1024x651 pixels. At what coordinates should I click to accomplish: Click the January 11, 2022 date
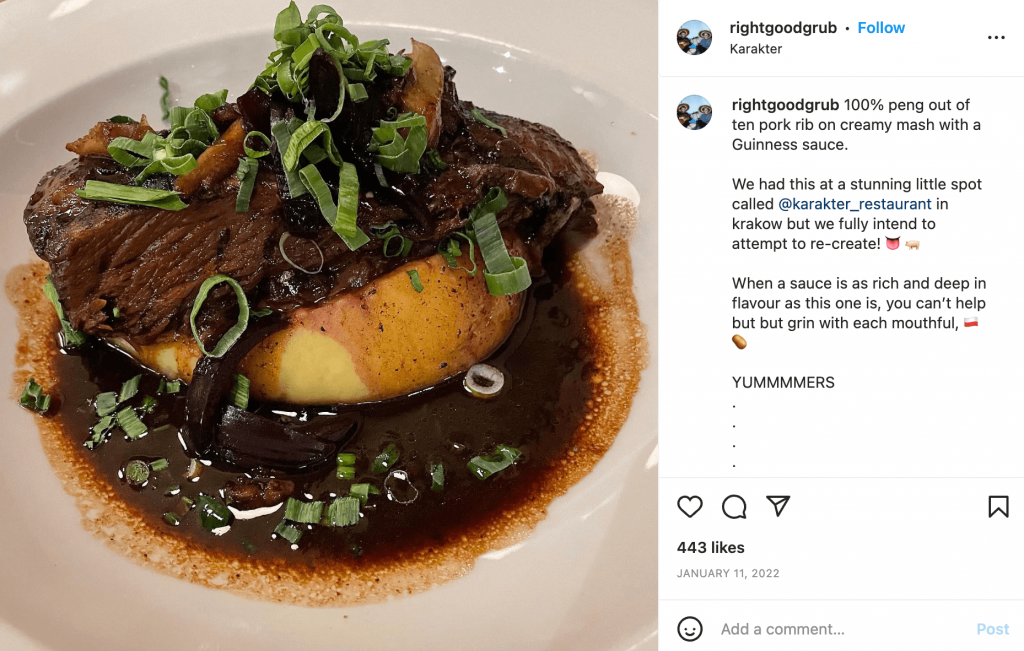(x=728, y=573)
